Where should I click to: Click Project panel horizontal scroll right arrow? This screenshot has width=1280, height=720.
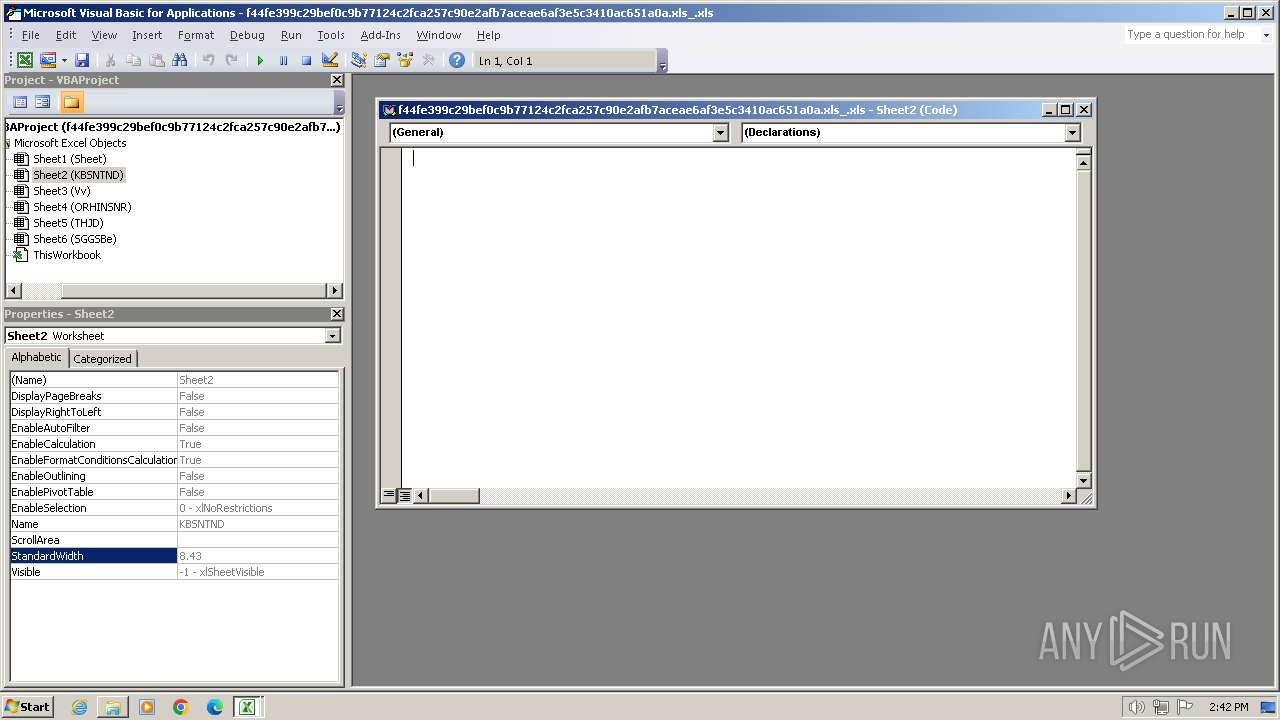[334, 290]
